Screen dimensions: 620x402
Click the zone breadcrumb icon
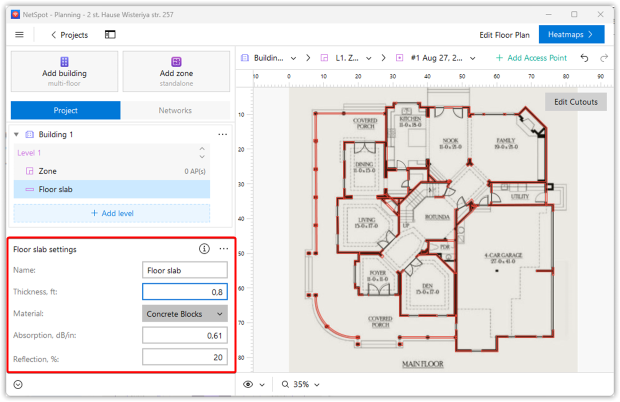(x=324, y=58)
